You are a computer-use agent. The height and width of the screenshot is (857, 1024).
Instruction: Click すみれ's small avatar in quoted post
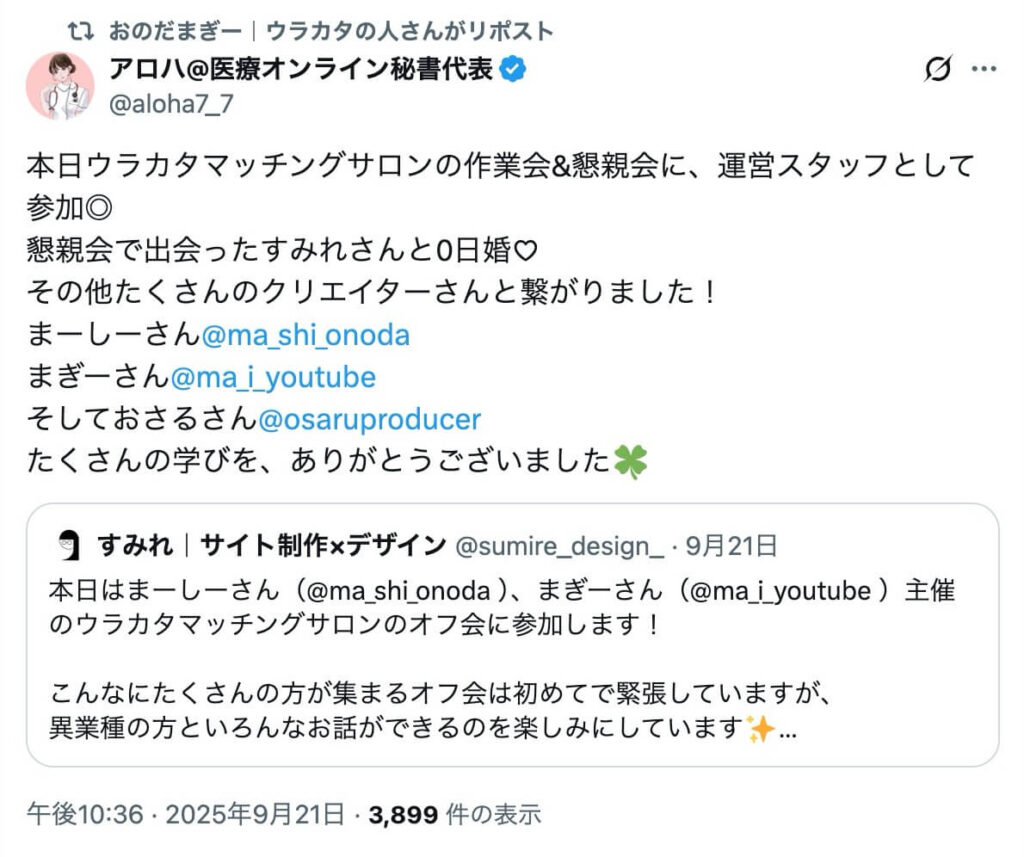point(68,545)
